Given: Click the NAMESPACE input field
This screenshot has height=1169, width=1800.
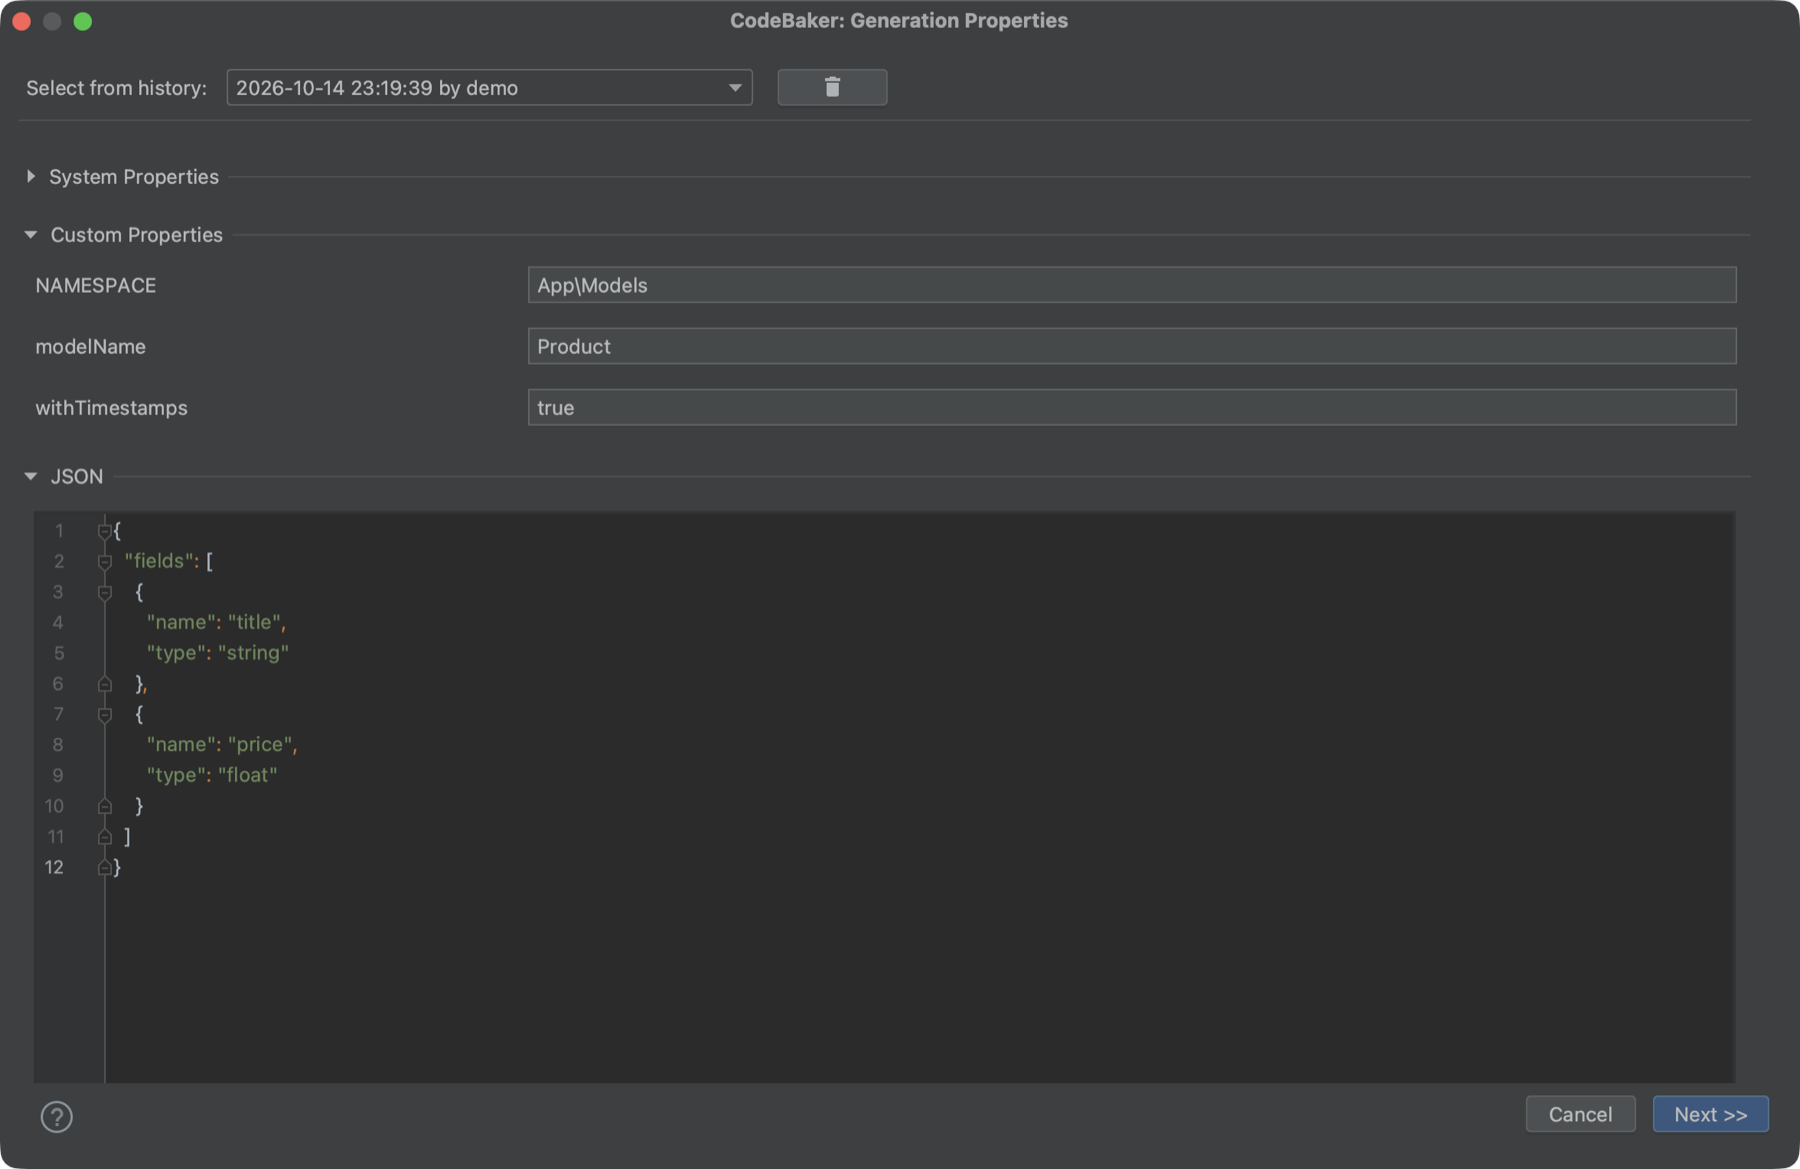Looking at the screenshot, I should pyautogui.click(x=1132, y=285).
